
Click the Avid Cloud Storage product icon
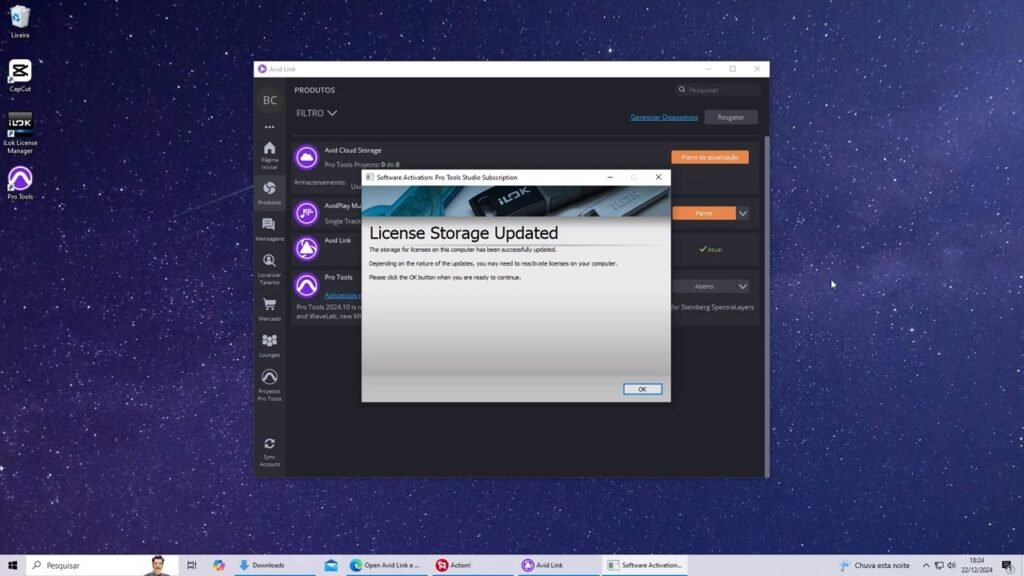pyautogui.click(x=306, y=157)
